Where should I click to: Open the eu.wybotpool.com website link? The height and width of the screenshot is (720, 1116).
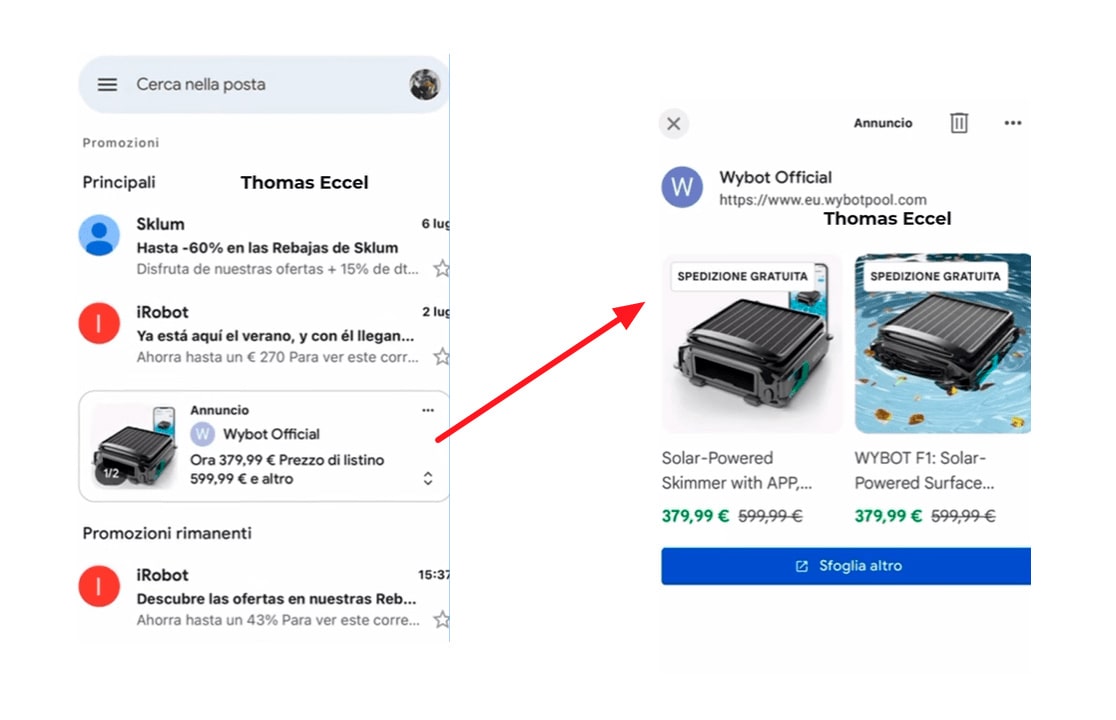pos(822,200)
